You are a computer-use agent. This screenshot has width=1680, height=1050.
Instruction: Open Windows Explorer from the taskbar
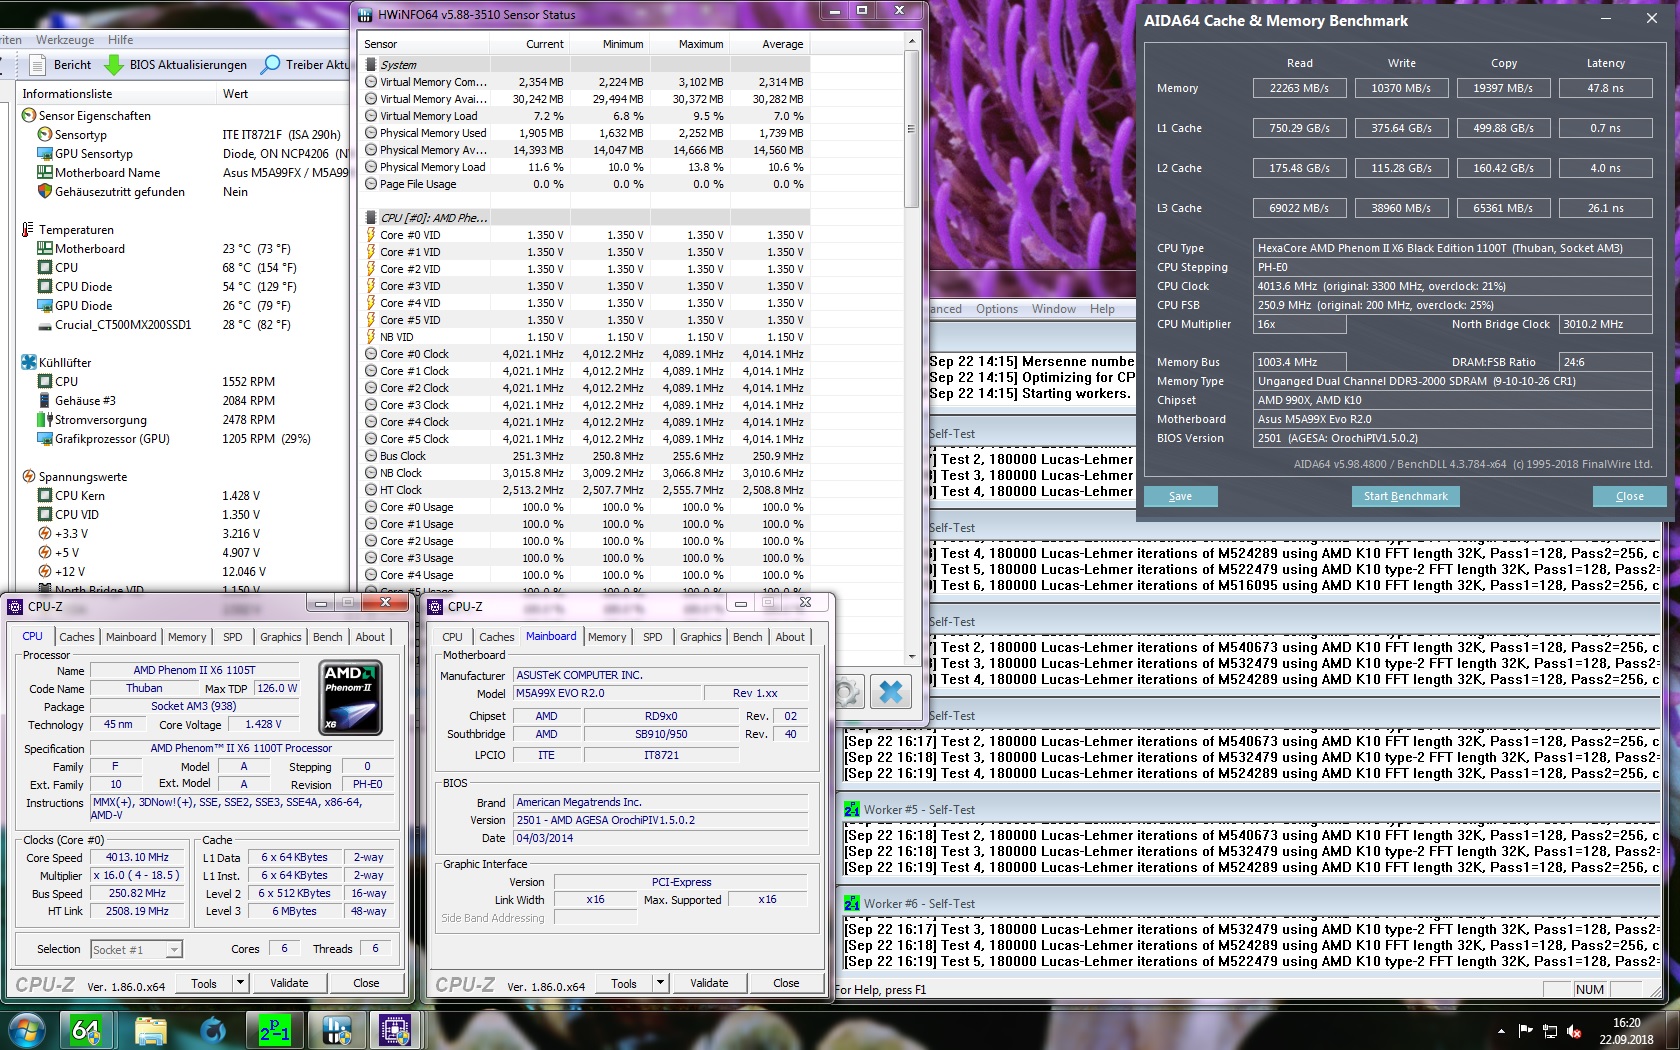151,1029
